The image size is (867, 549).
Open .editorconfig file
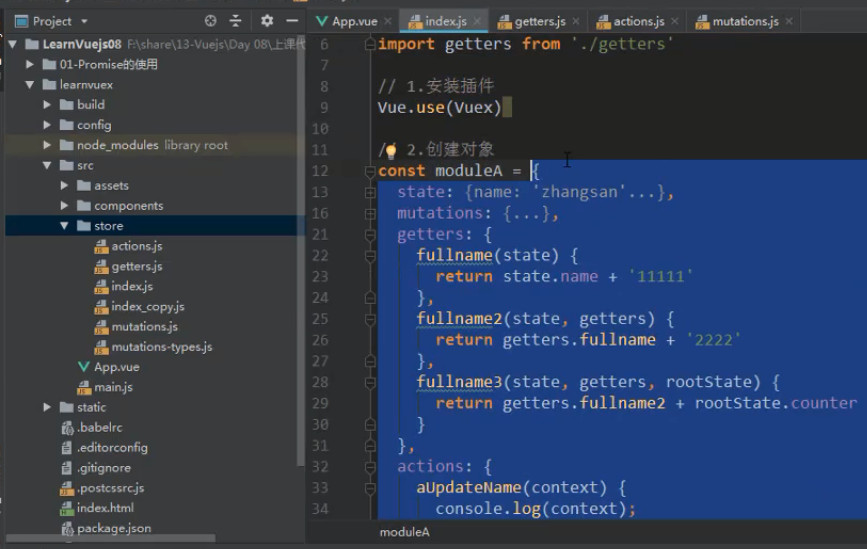coord(112,447)
